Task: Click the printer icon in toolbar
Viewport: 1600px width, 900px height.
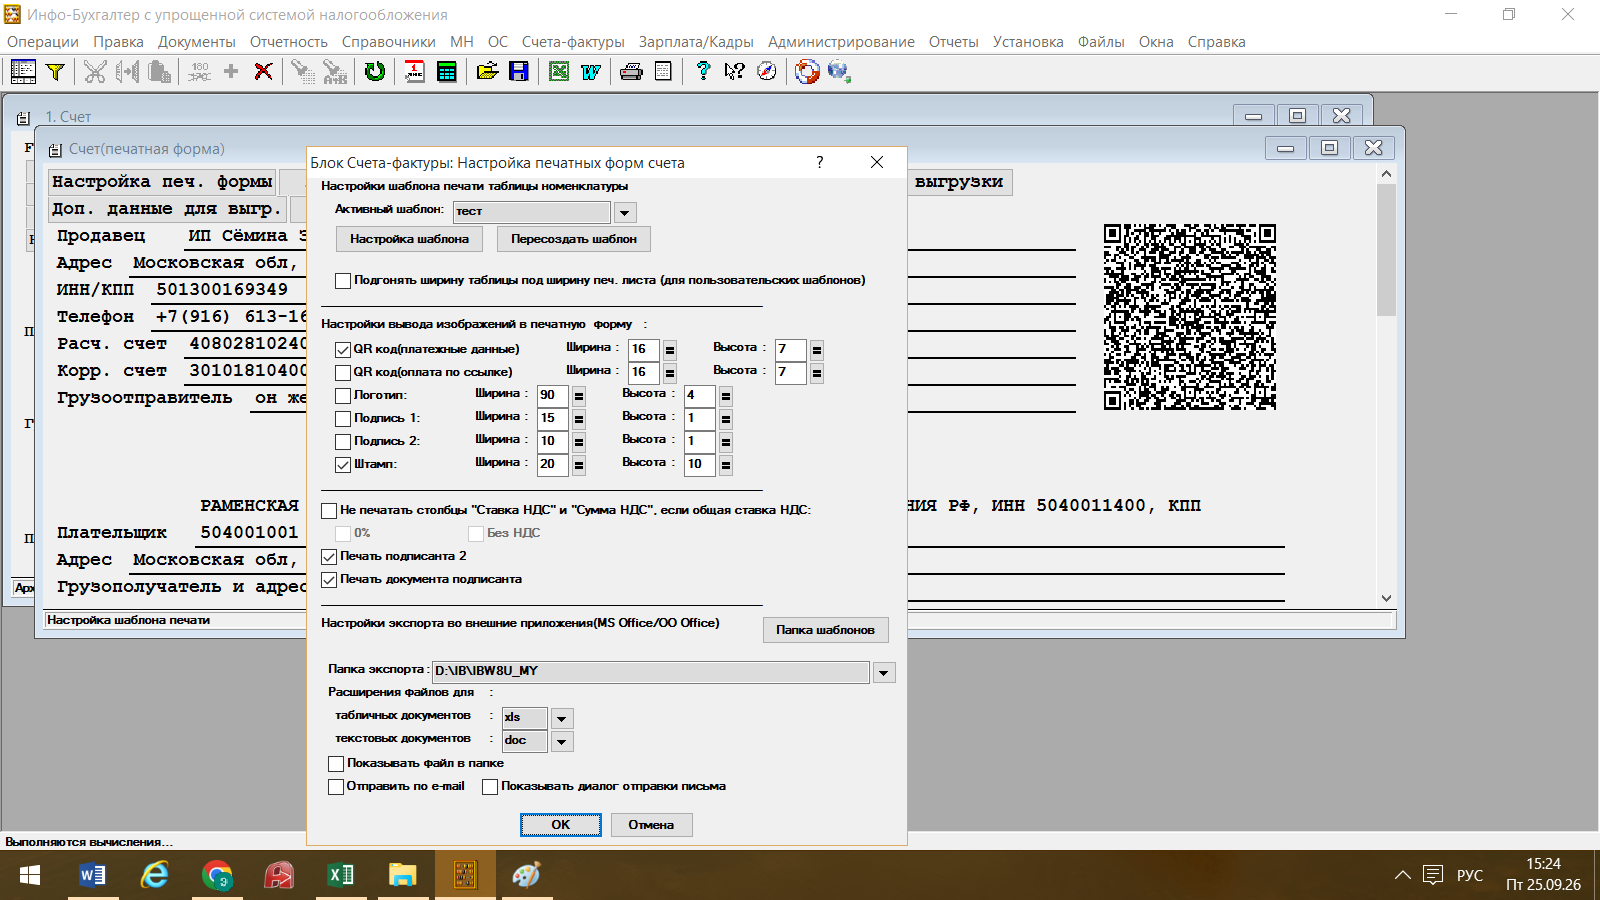Action: [x=631, y=71]
